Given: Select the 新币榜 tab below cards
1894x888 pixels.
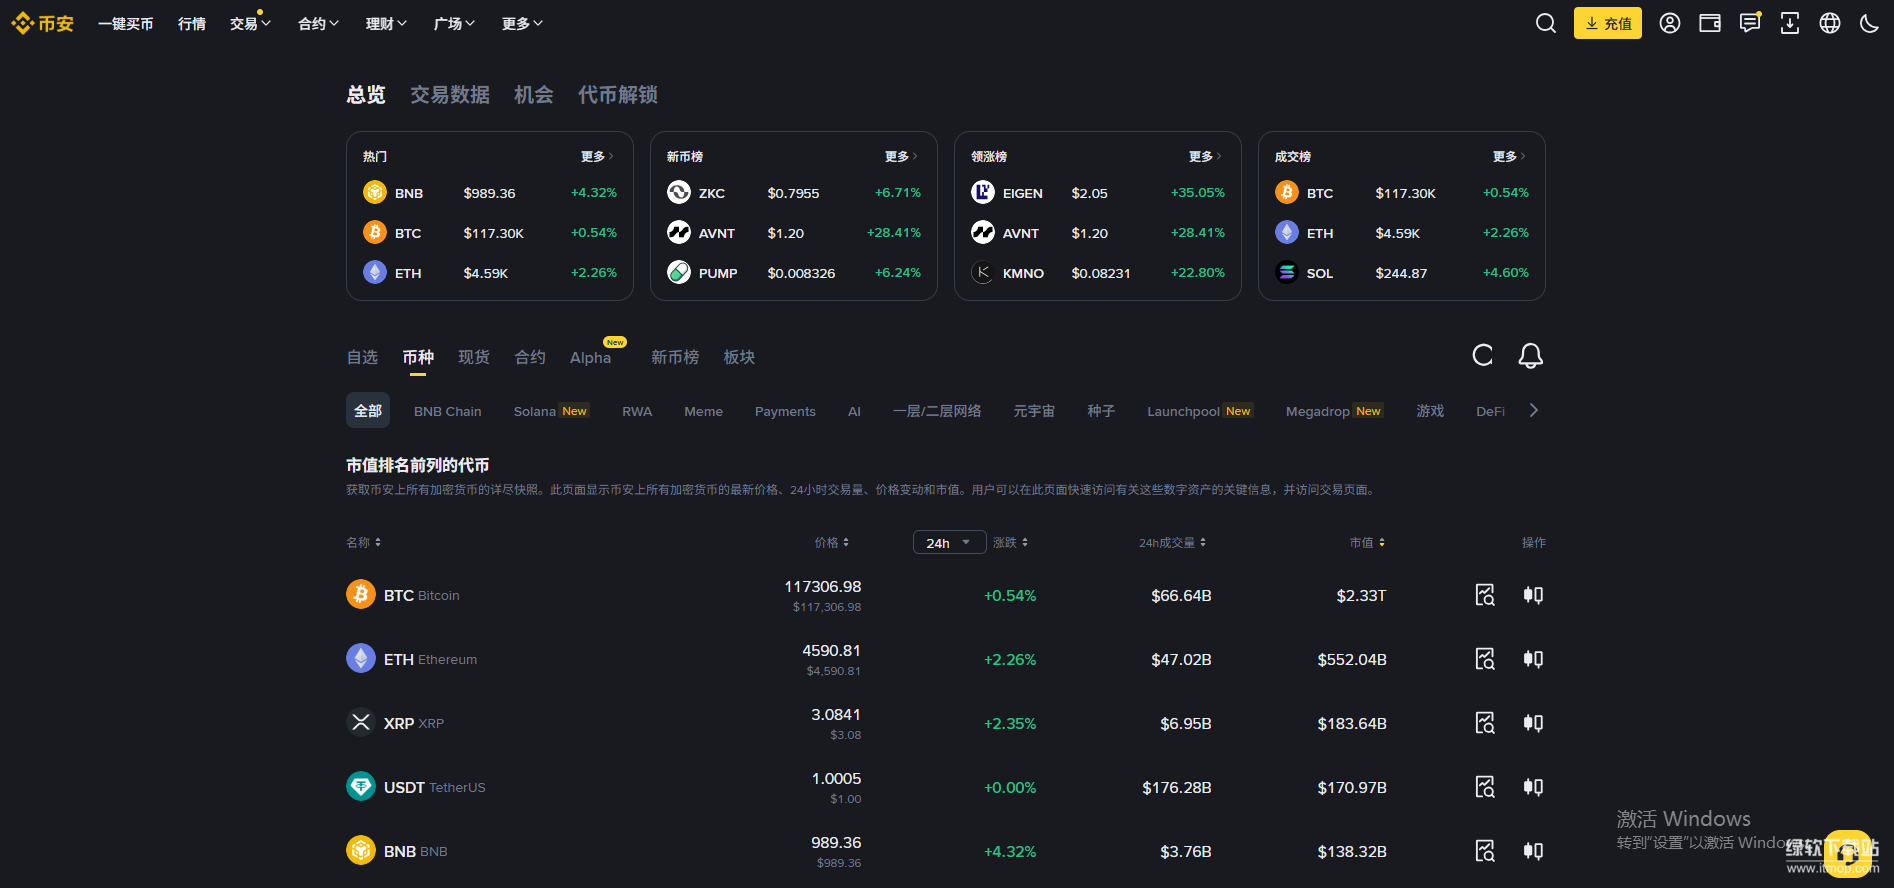Looking at the screenshot, I should [675, 357].
